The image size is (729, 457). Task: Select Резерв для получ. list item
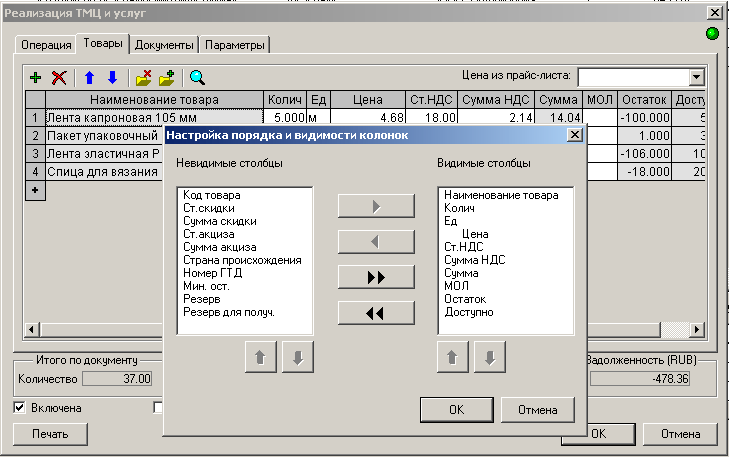point(229,312)
